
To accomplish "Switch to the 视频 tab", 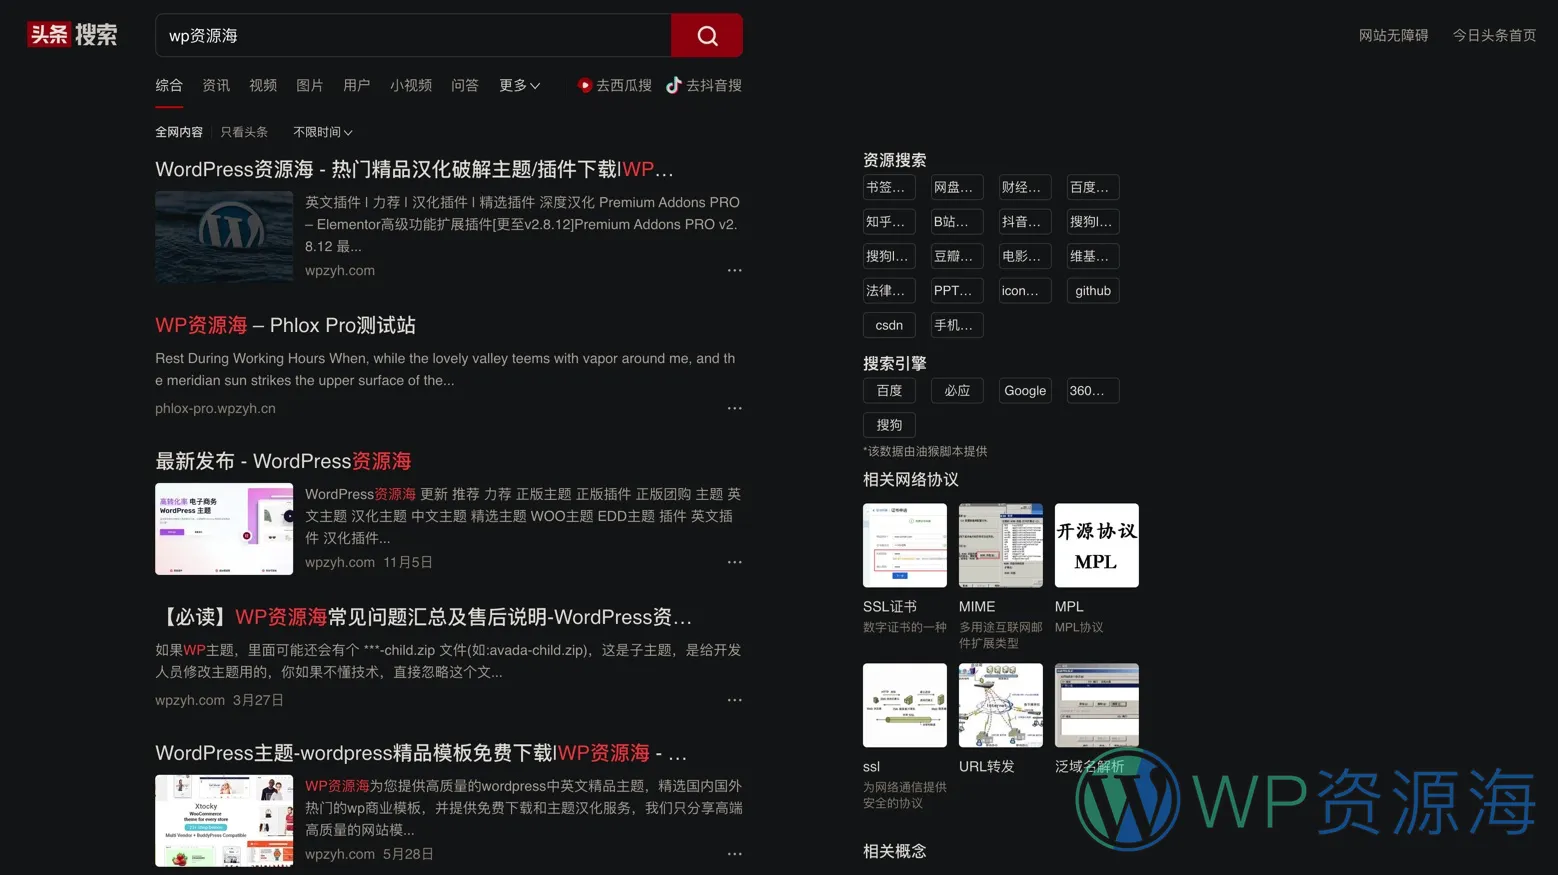I will point(263,86).
